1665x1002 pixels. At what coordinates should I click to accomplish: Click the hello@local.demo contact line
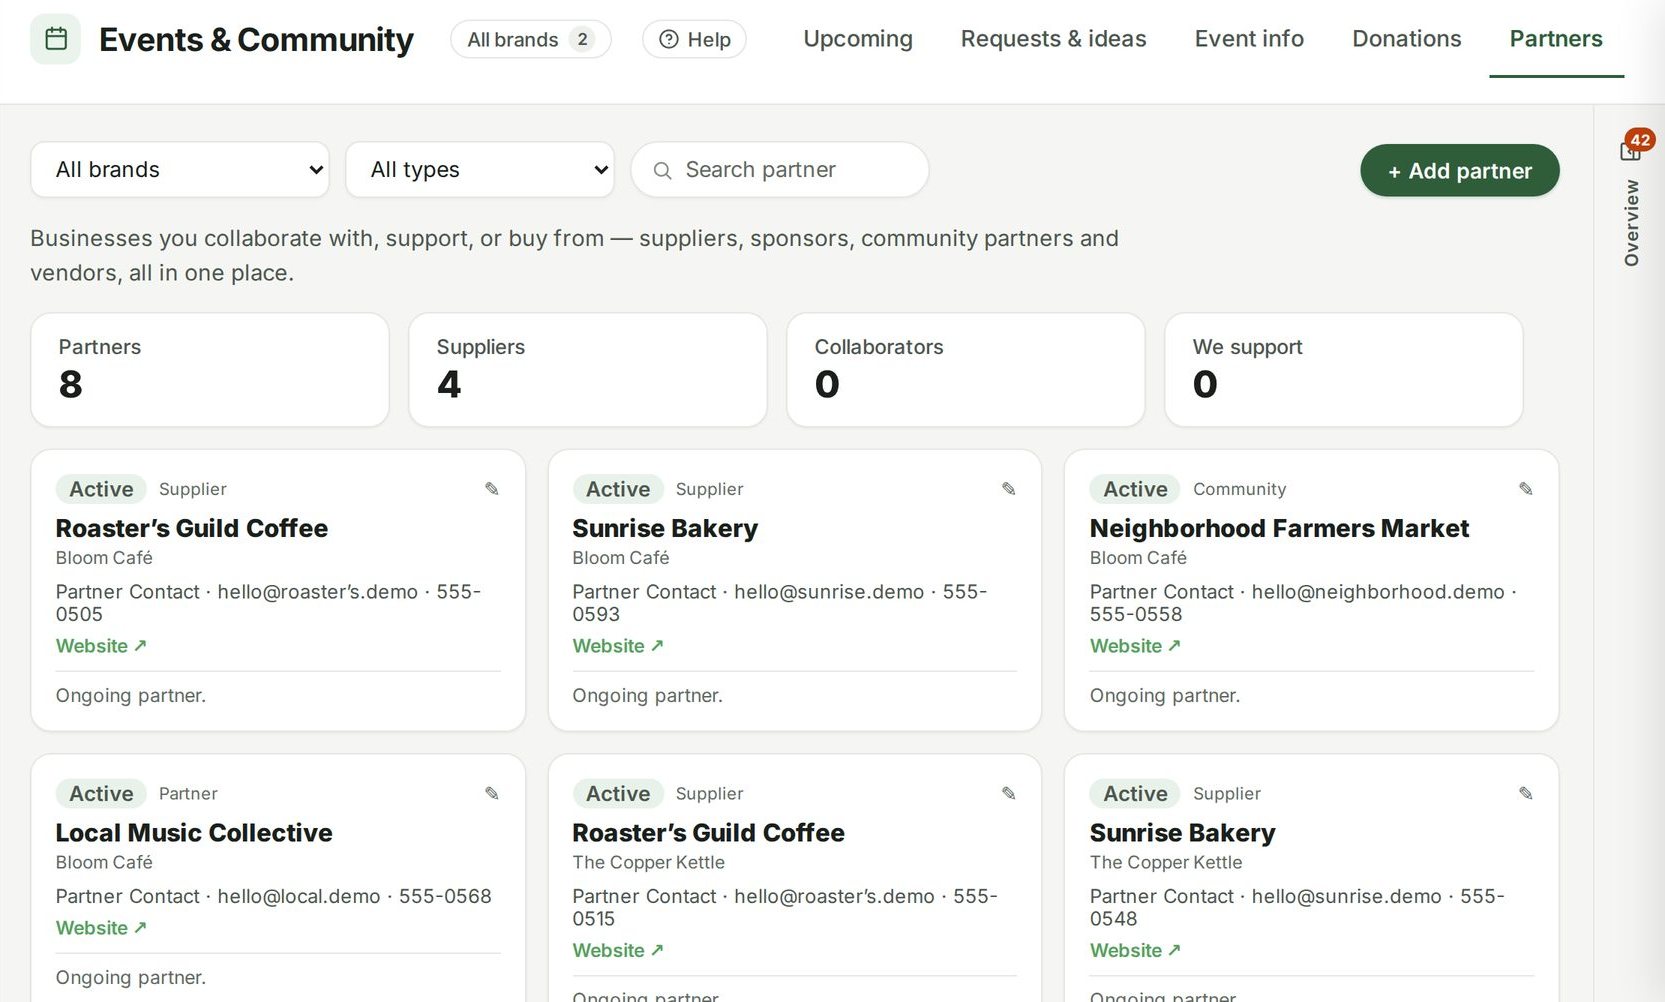click(274, 897)
